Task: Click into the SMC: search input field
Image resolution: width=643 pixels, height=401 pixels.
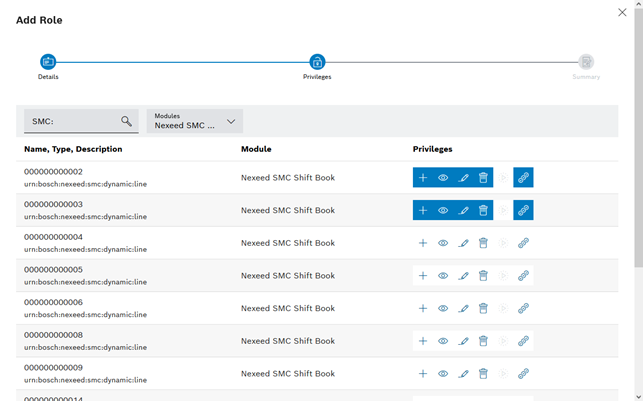Action: tap(72, 121)
